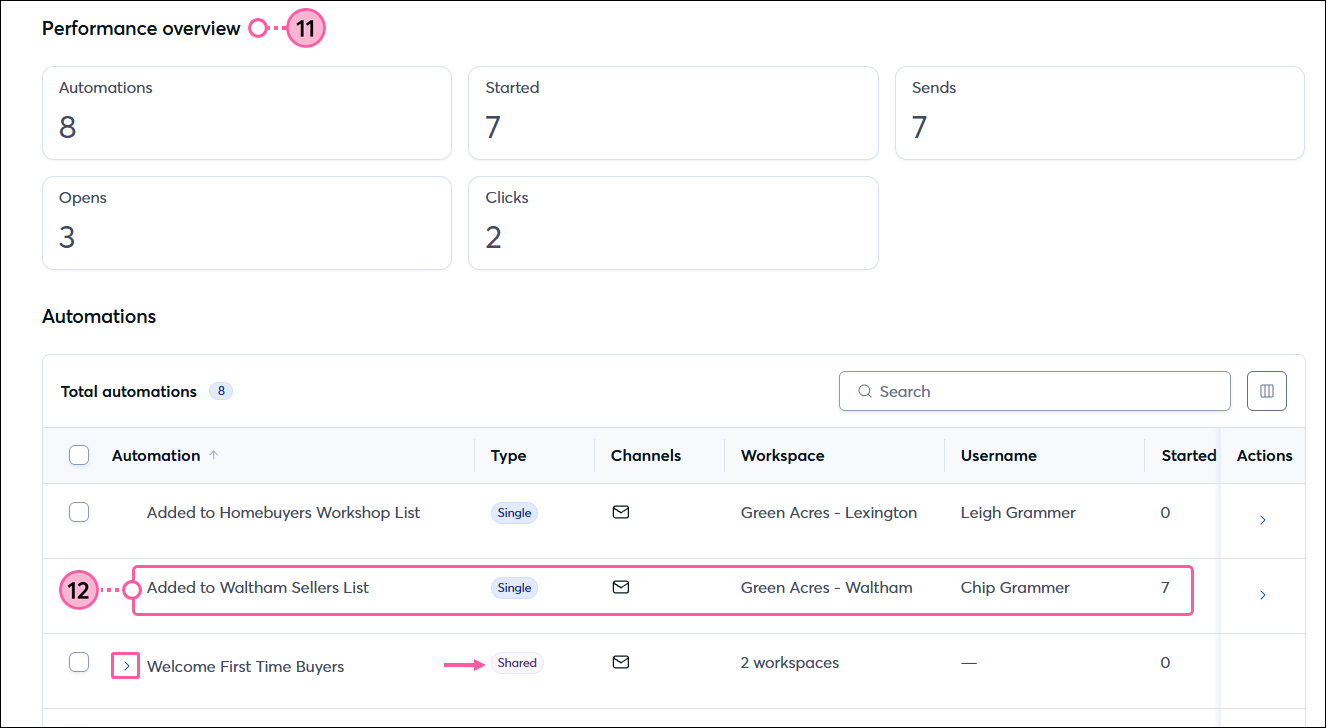
Task: Select the Automations summary card
Action: 247,113
